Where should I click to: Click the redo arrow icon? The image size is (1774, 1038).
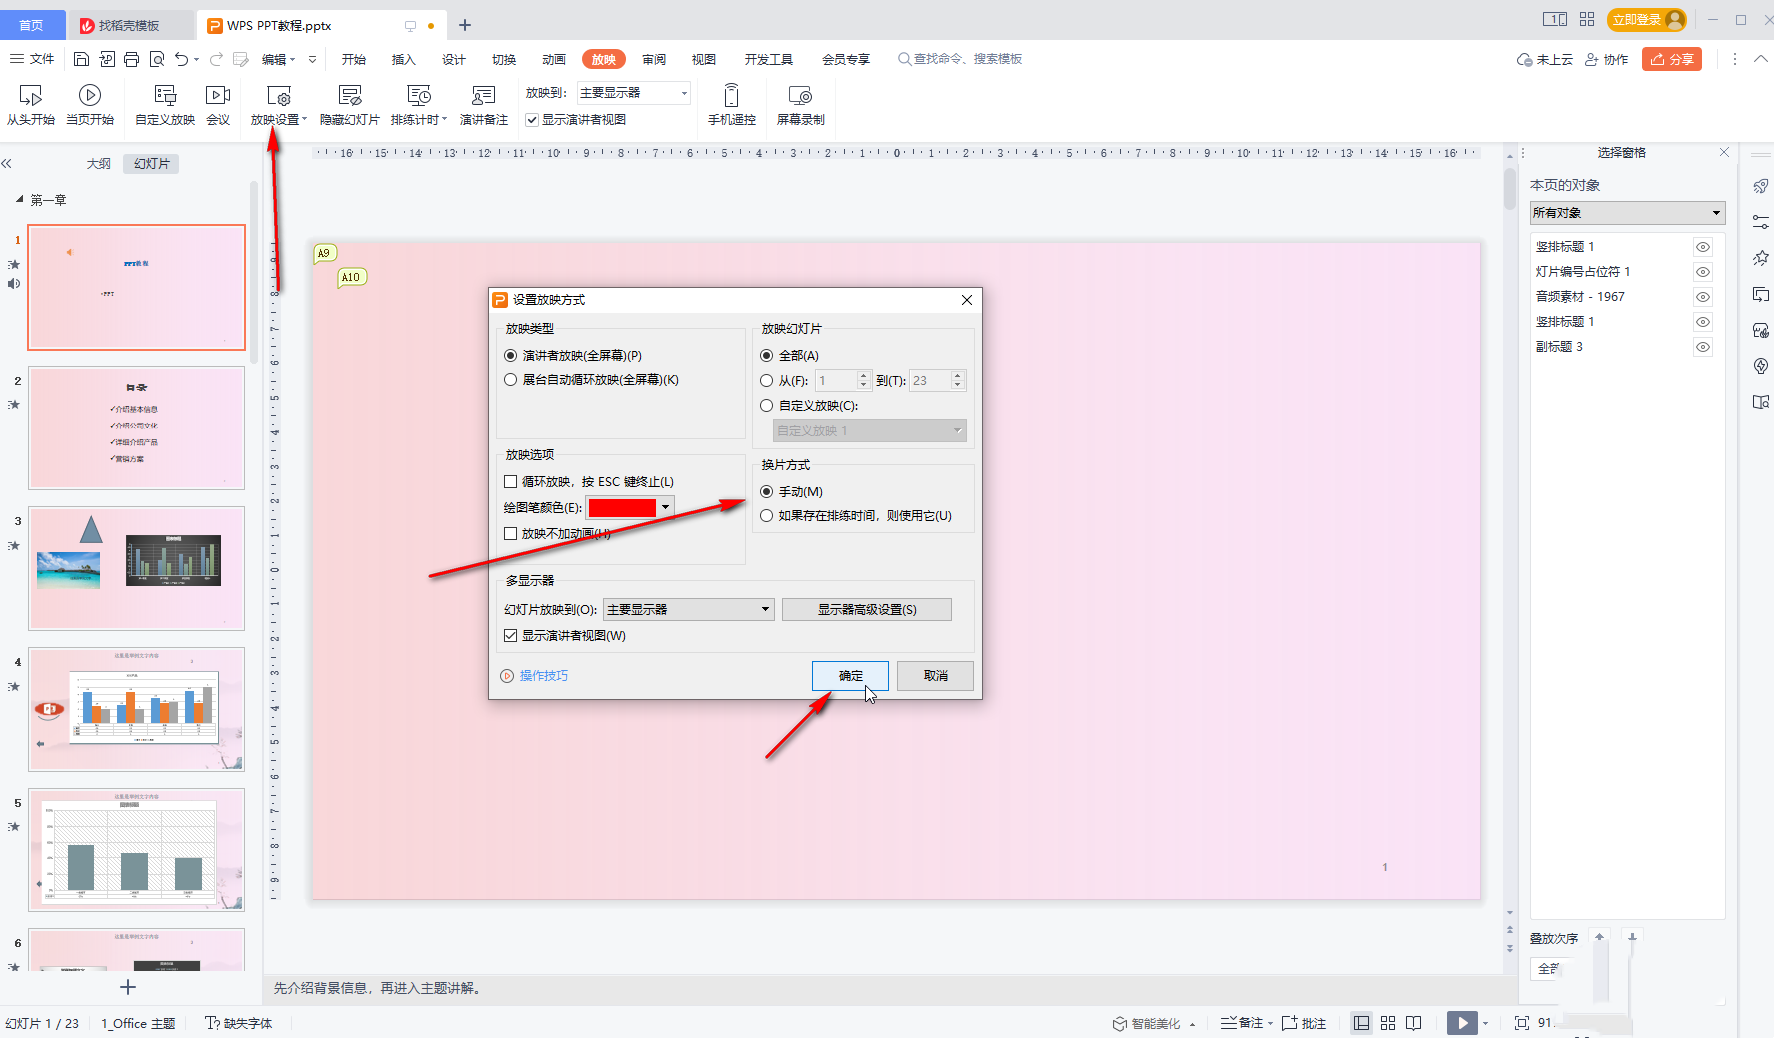[x=216, y=59]
